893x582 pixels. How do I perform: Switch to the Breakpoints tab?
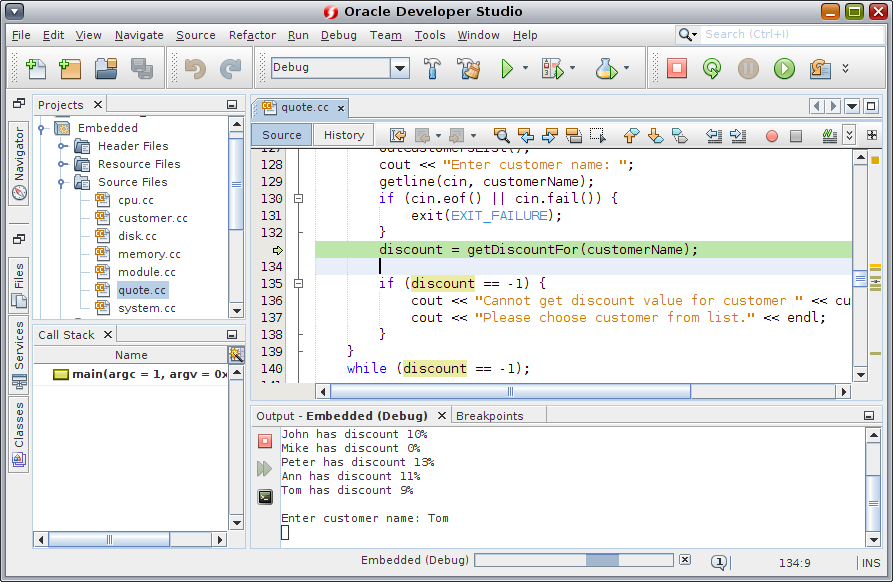pyautogui.click(x=490, y=416)
